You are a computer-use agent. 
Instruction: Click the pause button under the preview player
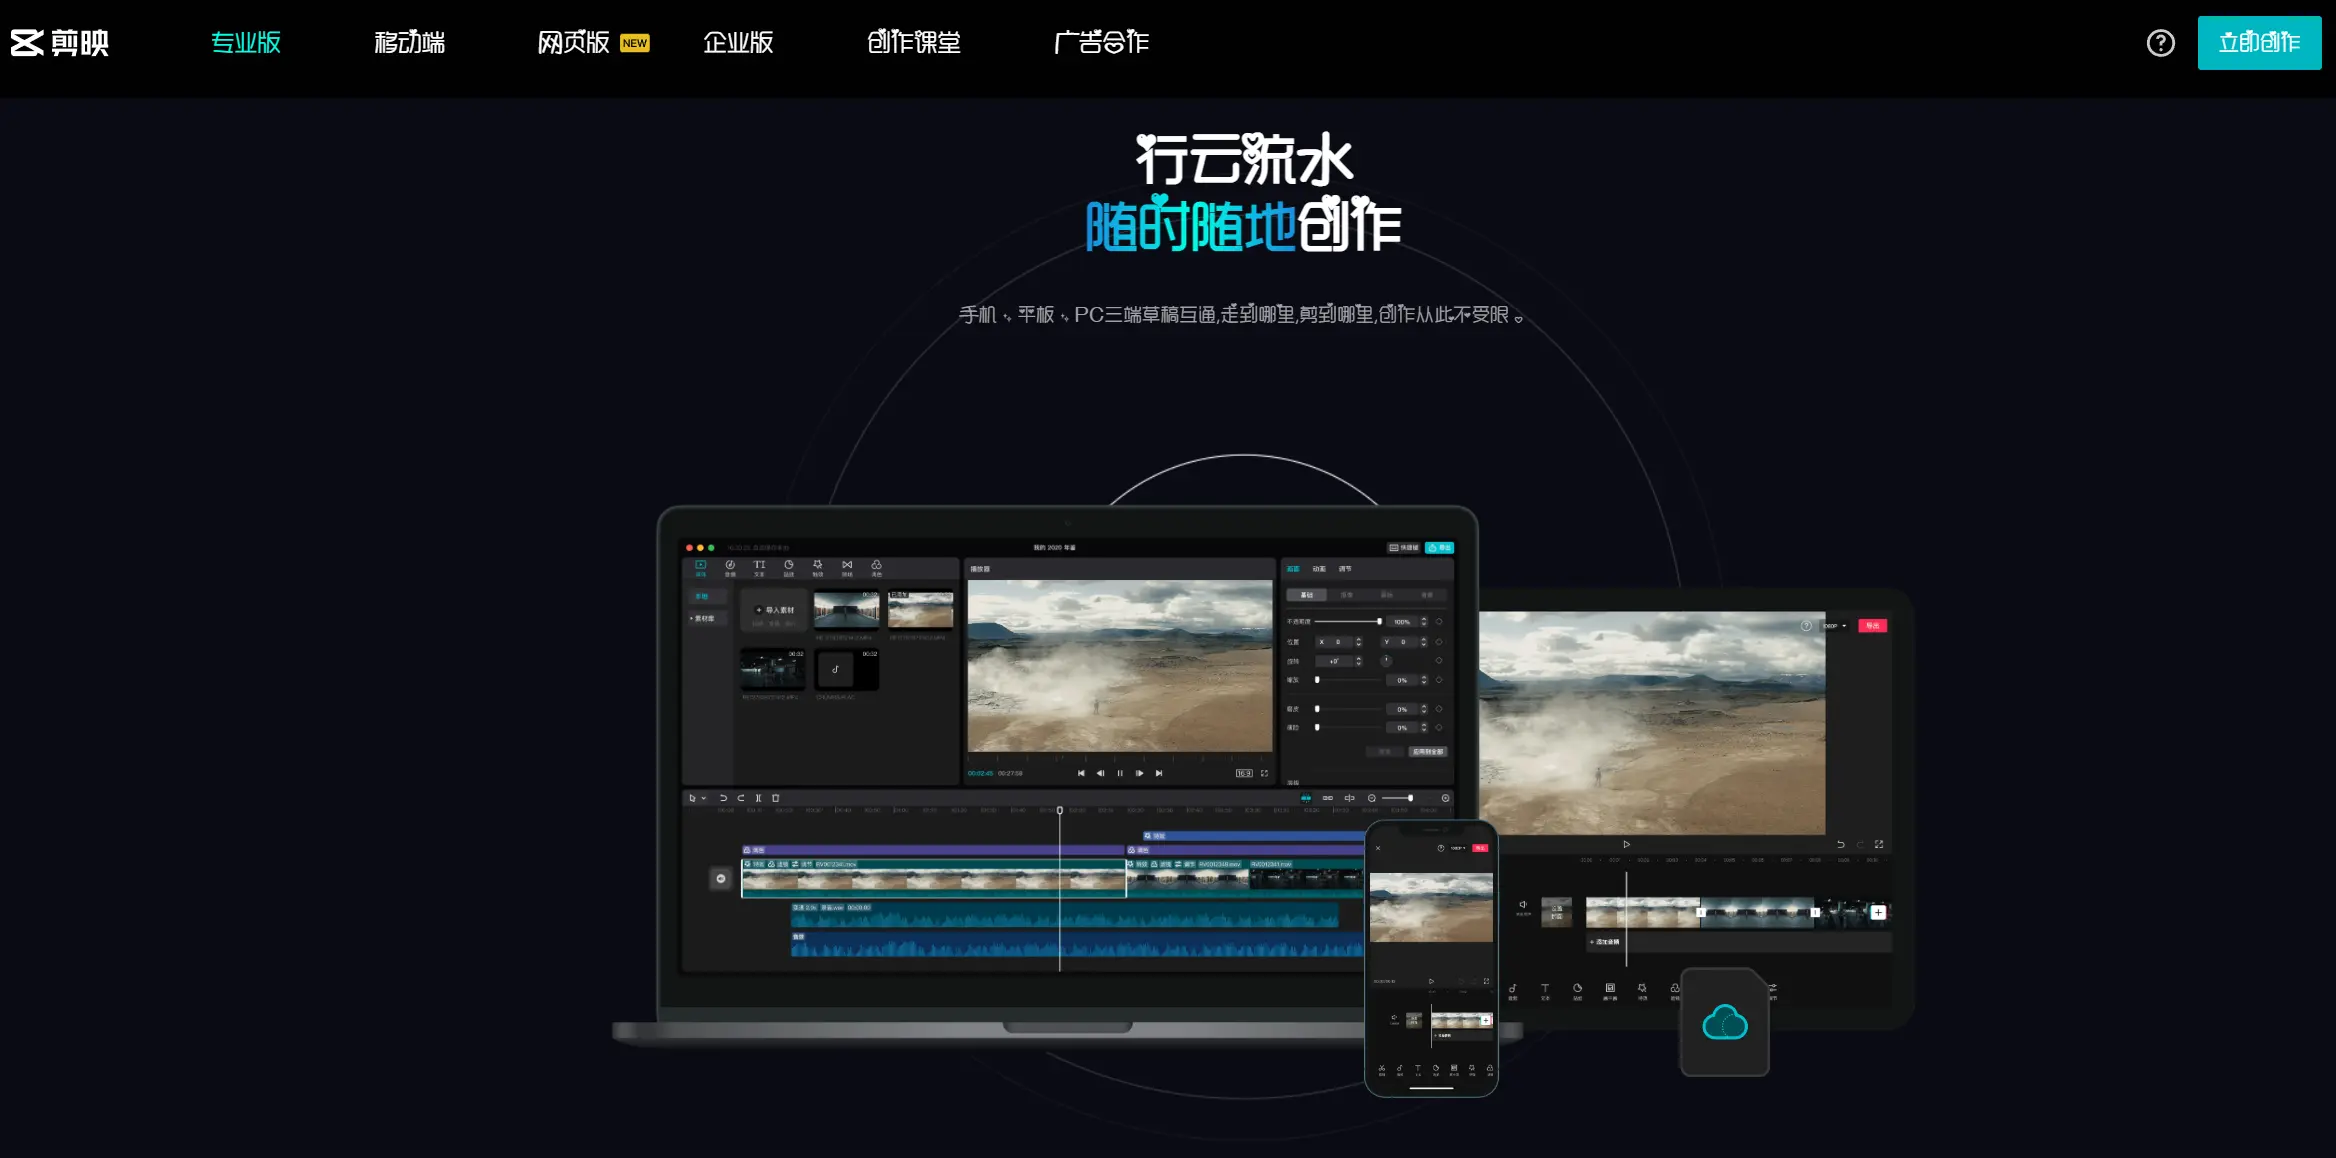click(1120, 773)
